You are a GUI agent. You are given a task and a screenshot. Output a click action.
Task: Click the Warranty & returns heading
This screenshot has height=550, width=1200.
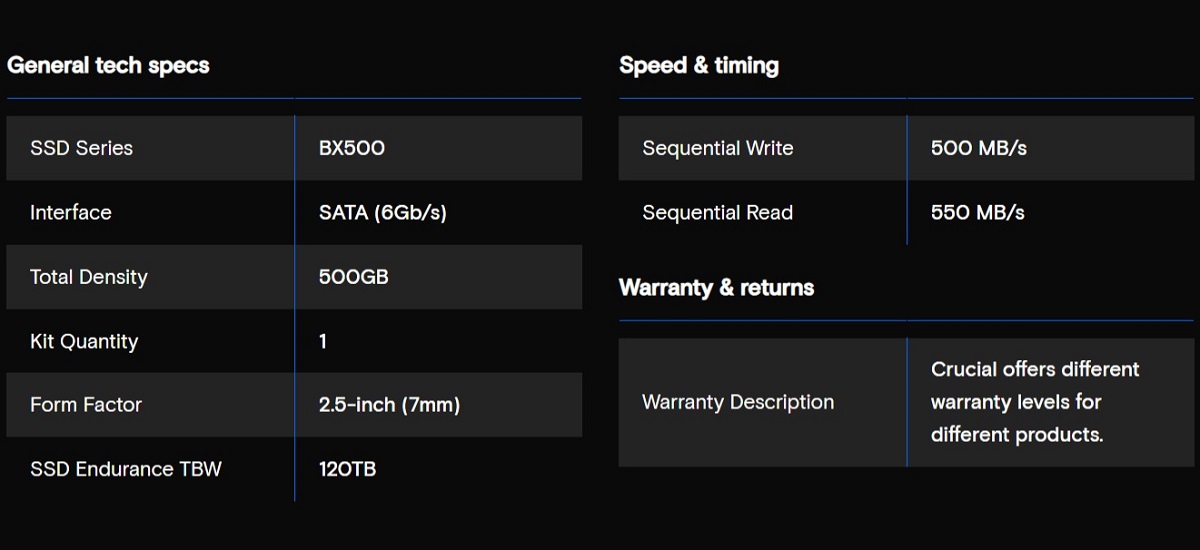pyautogui.click(x=716, y=288)
